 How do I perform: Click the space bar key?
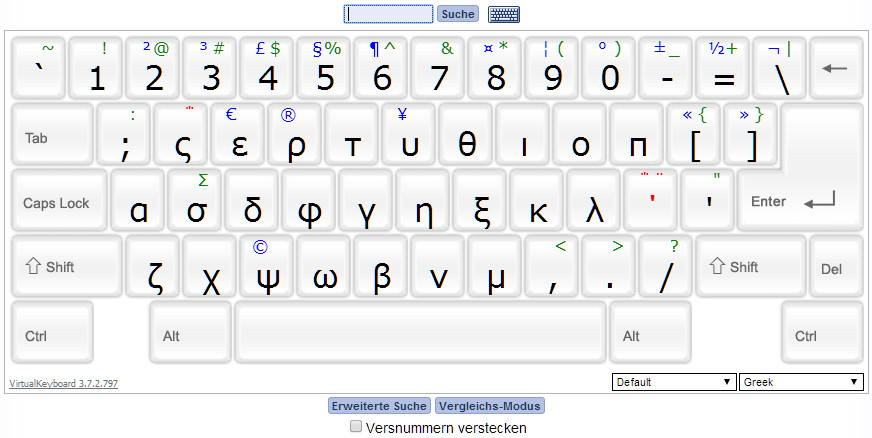[420, 332]
